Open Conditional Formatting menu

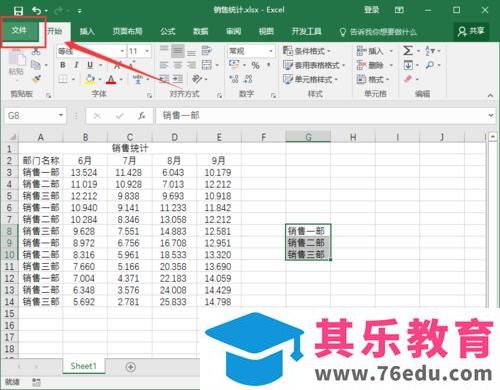307,51
